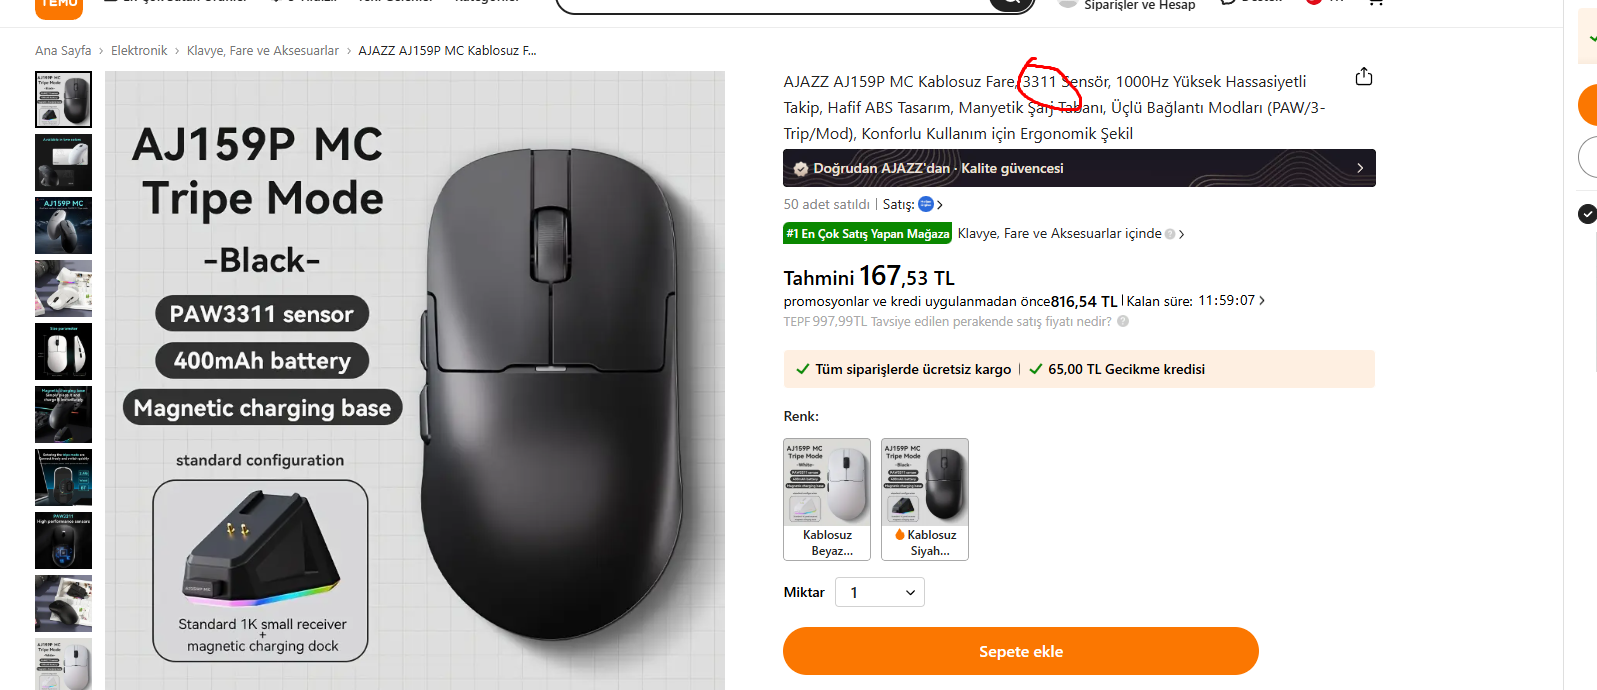Open the blue seller store icon

926,204
